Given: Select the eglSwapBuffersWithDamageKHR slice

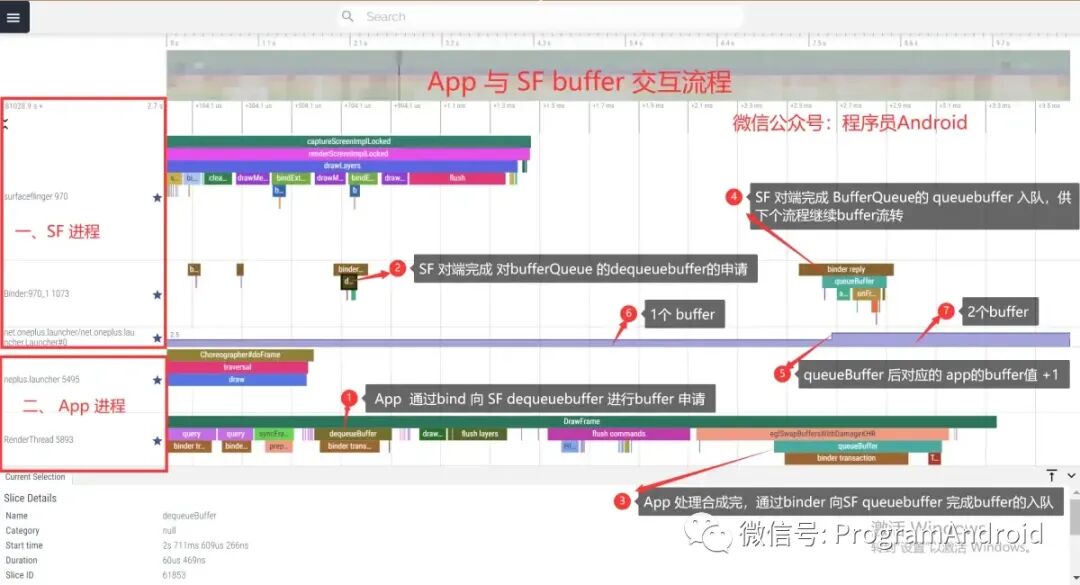Looking at the screenshot, I should pyautogui.click(x=822, y=434).
